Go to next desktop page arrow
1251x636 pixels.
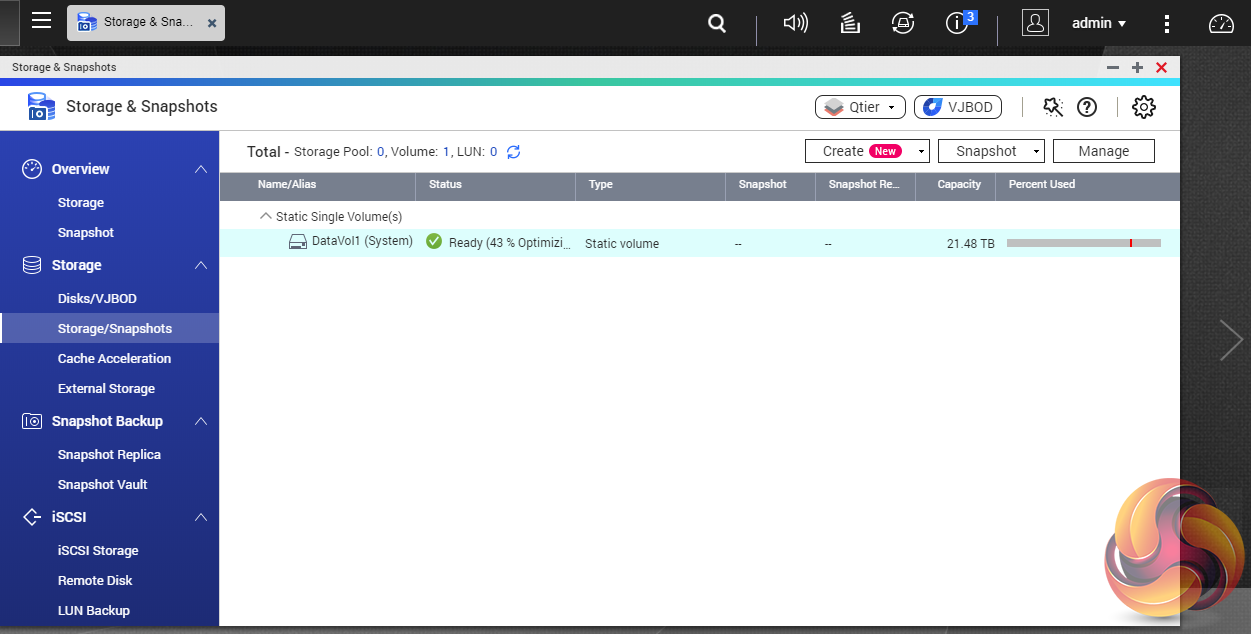(1231, 340)
